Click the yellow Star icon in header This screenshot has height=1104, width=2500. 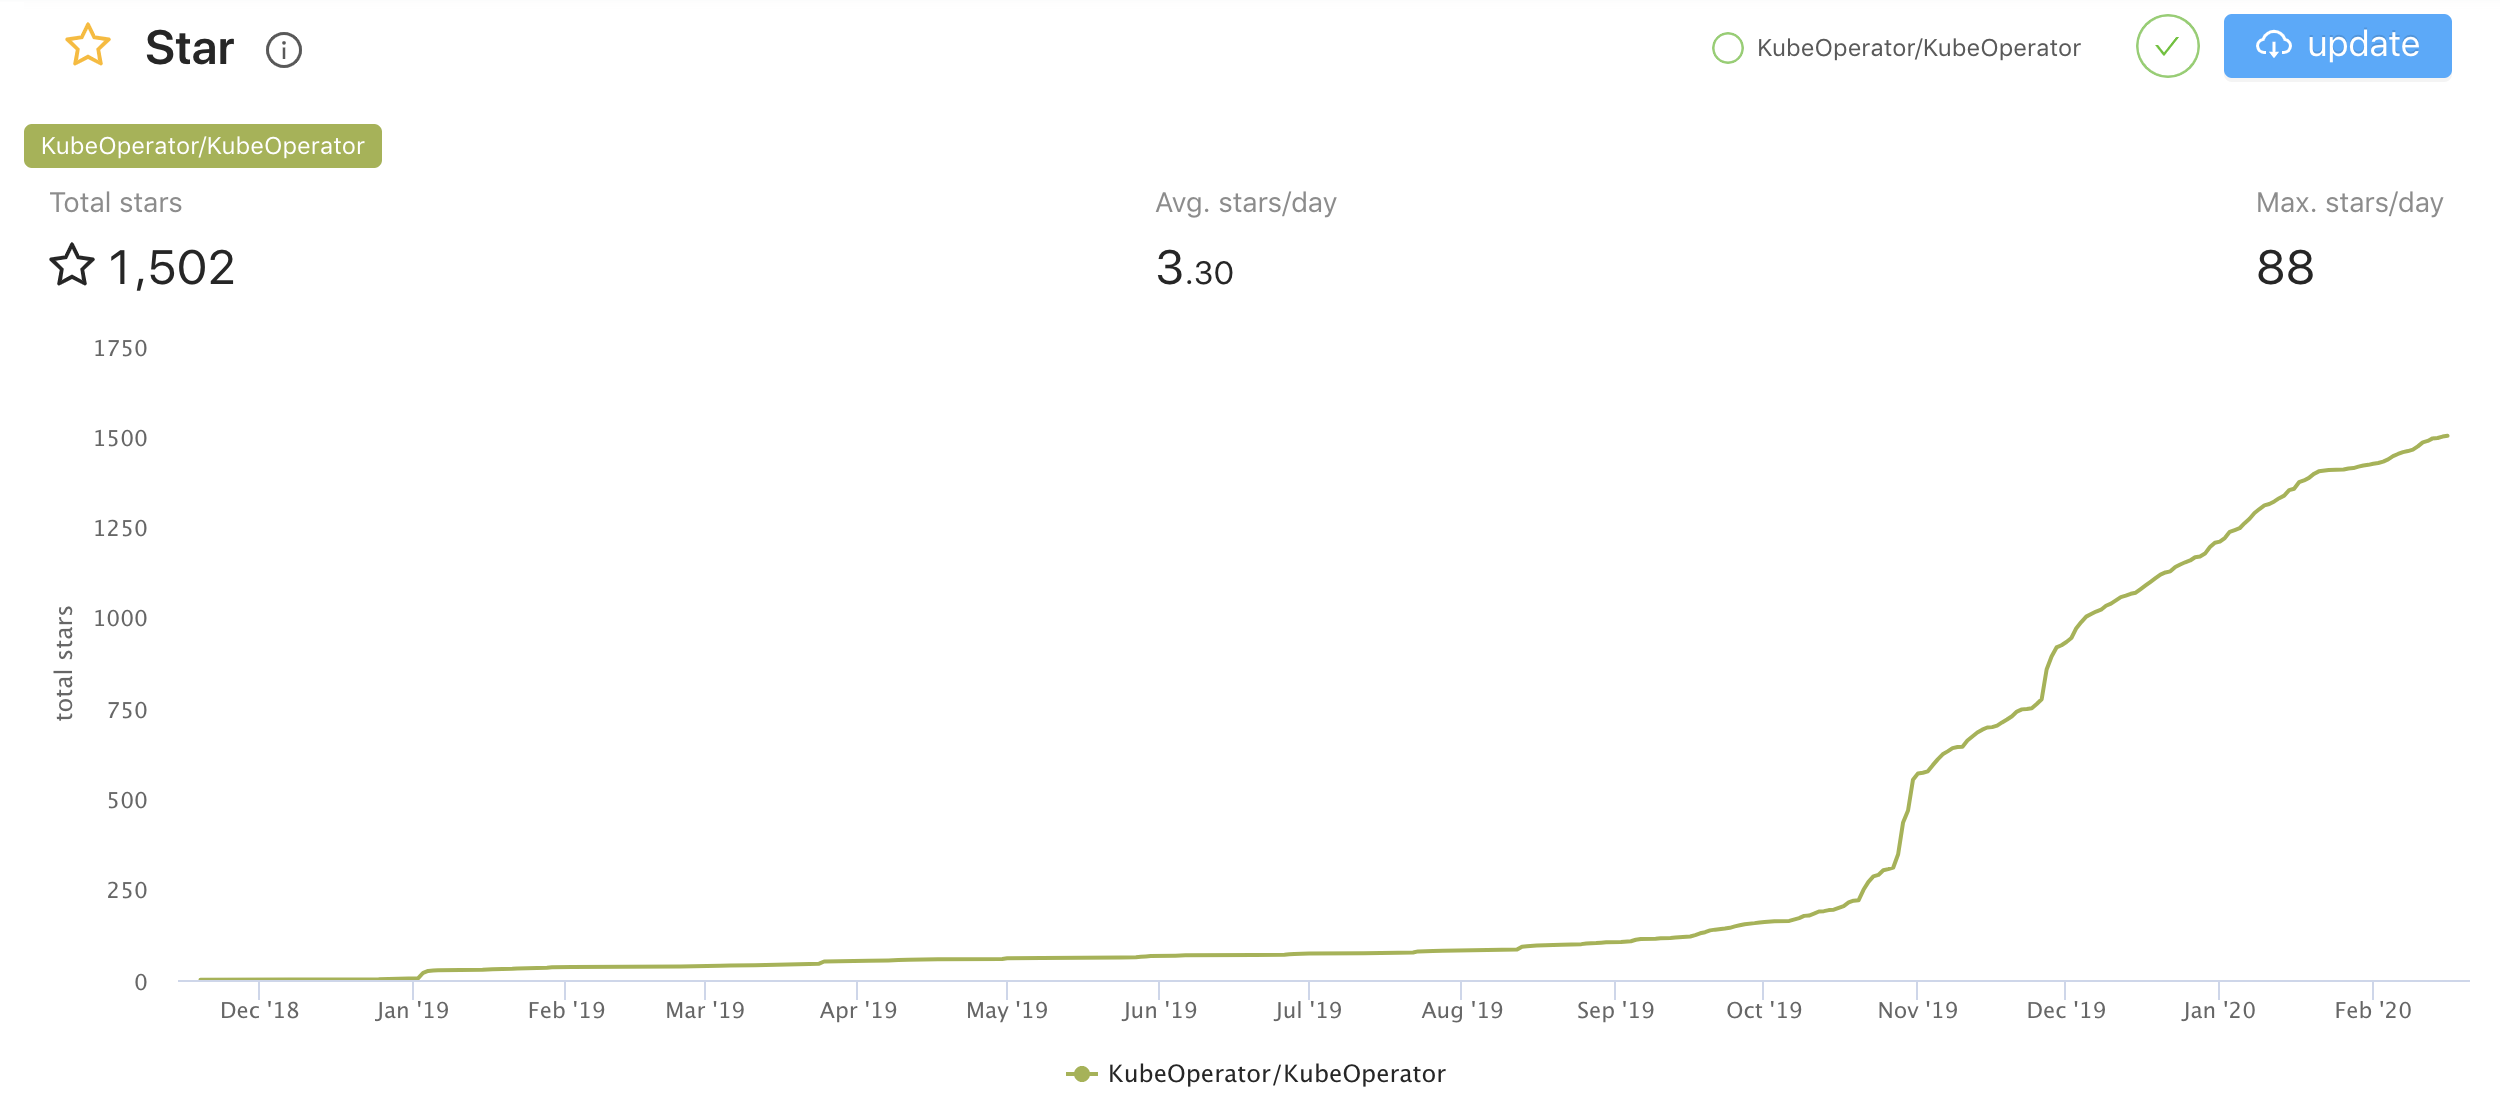click(88, 46)
